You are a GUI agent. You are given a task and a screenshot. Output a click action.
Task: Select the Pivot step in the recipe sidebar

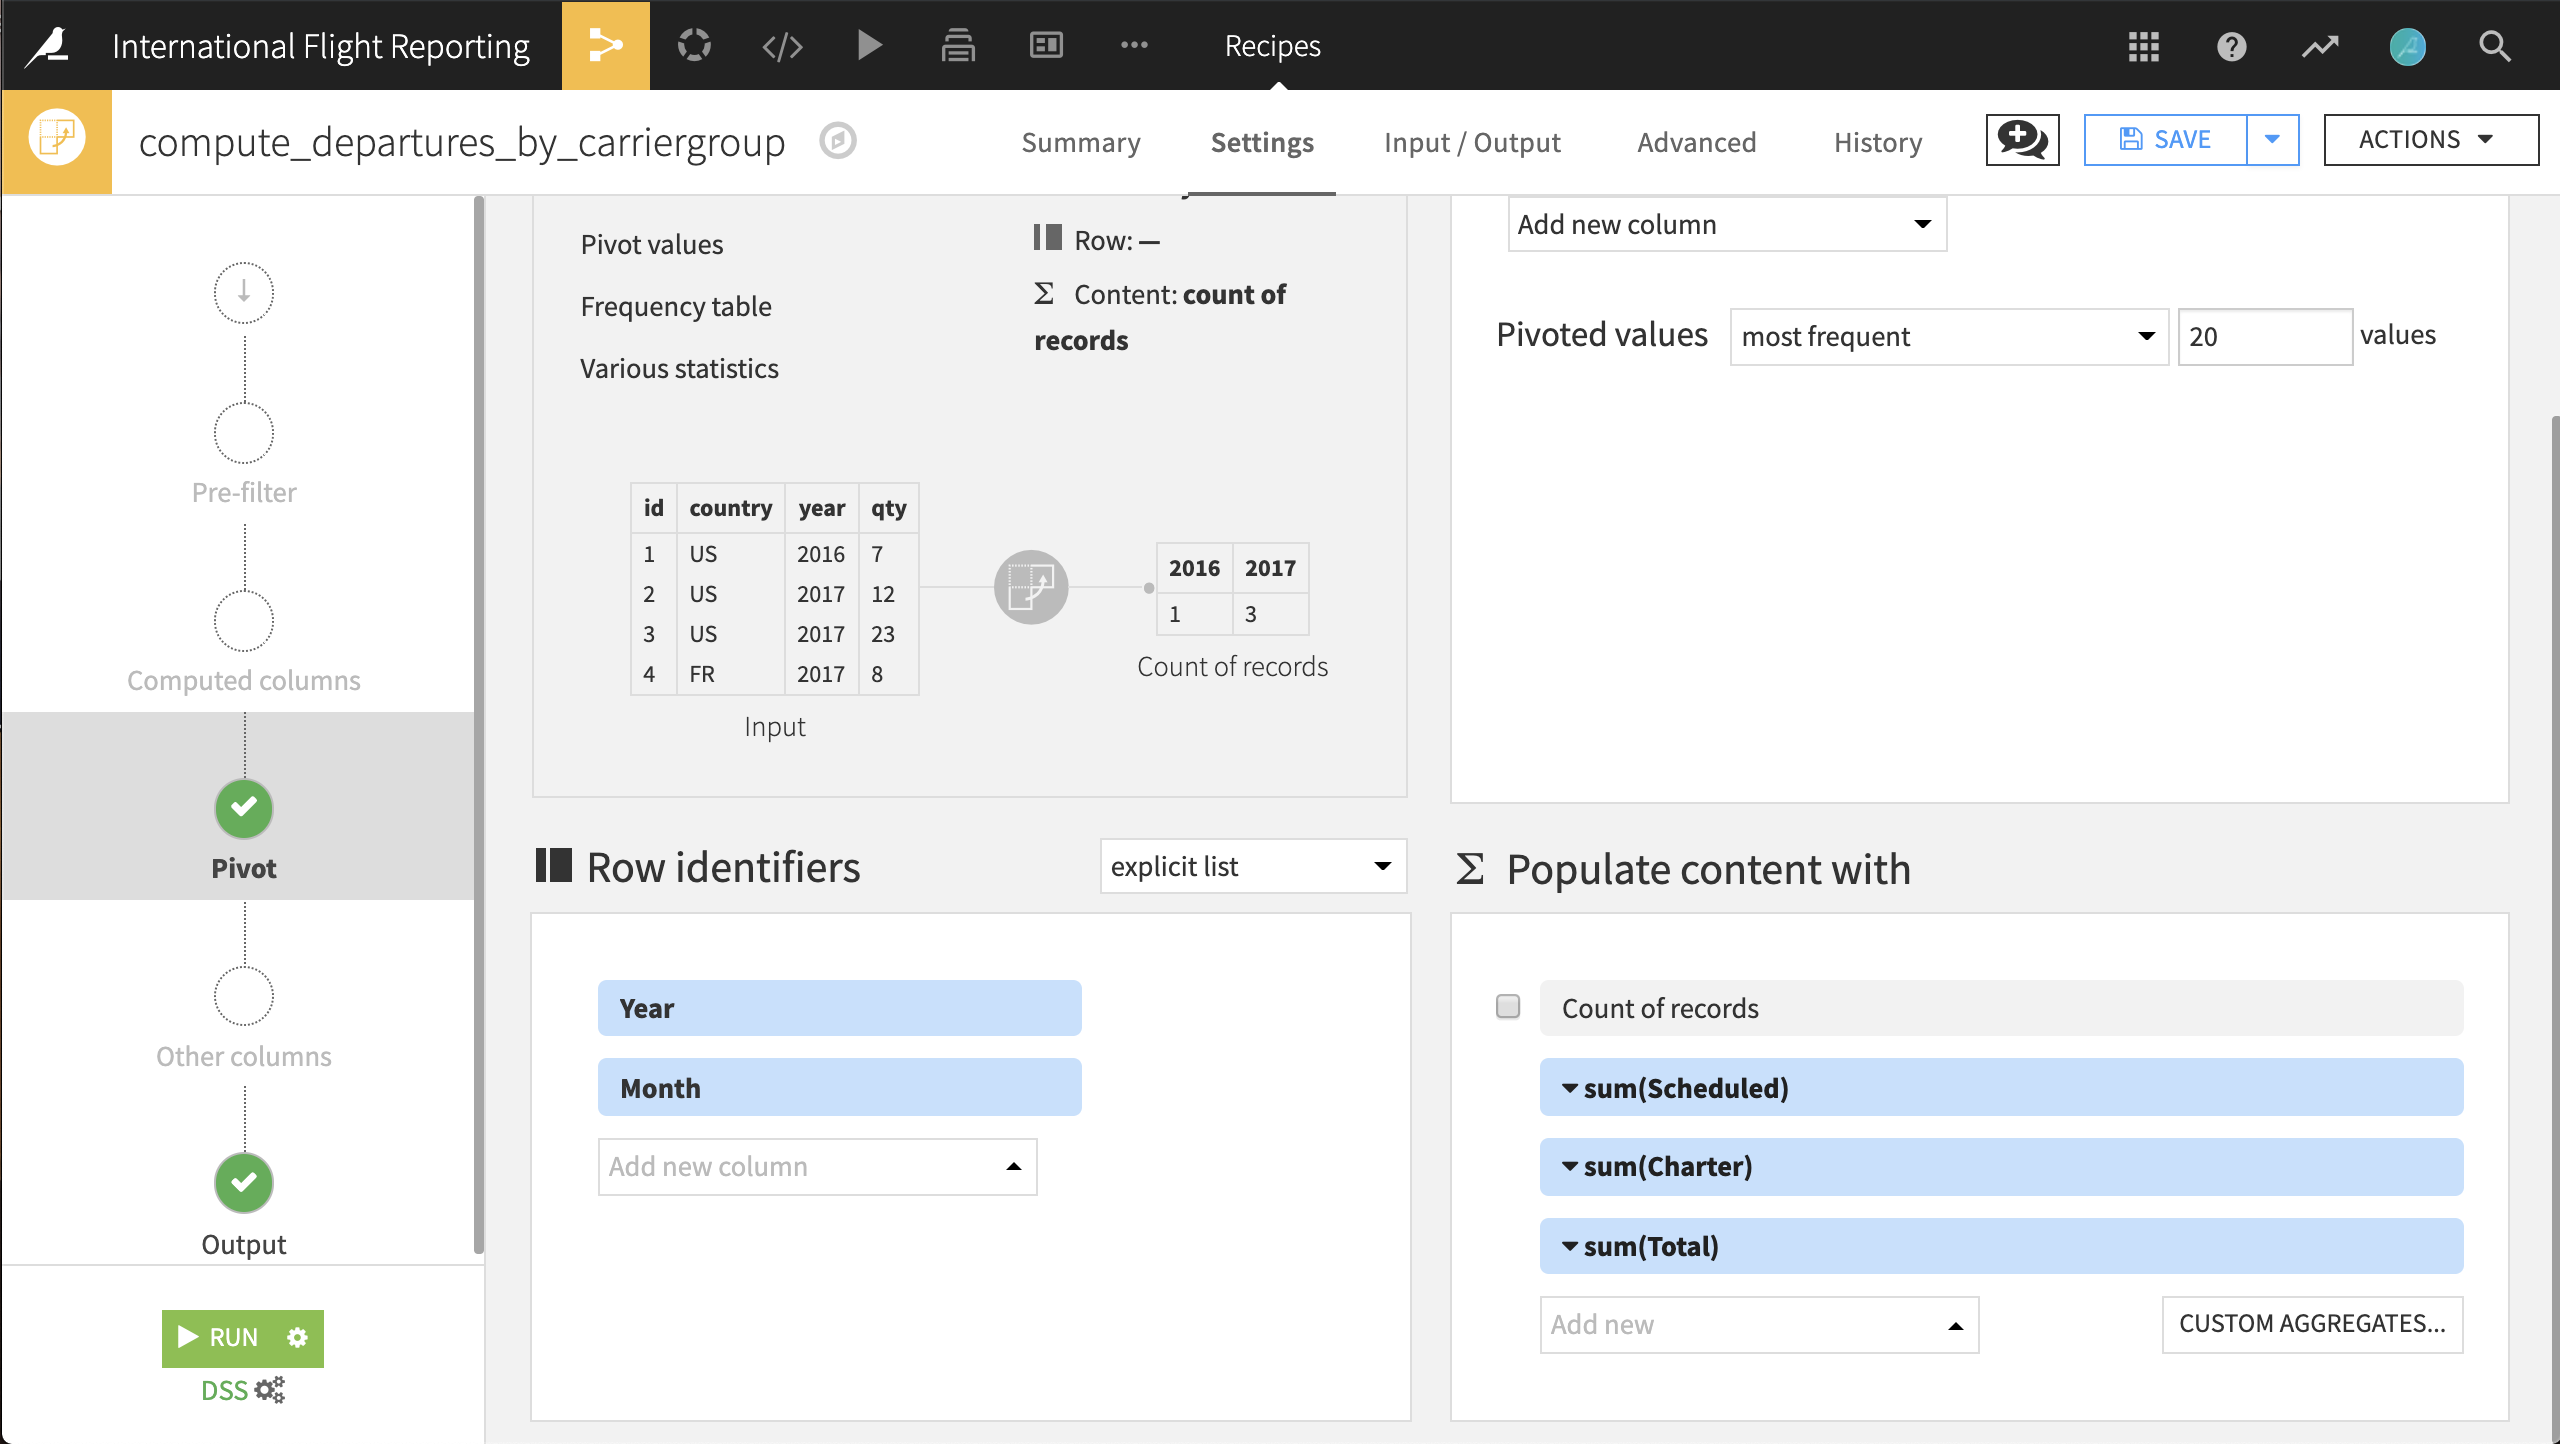coord(243,809)
